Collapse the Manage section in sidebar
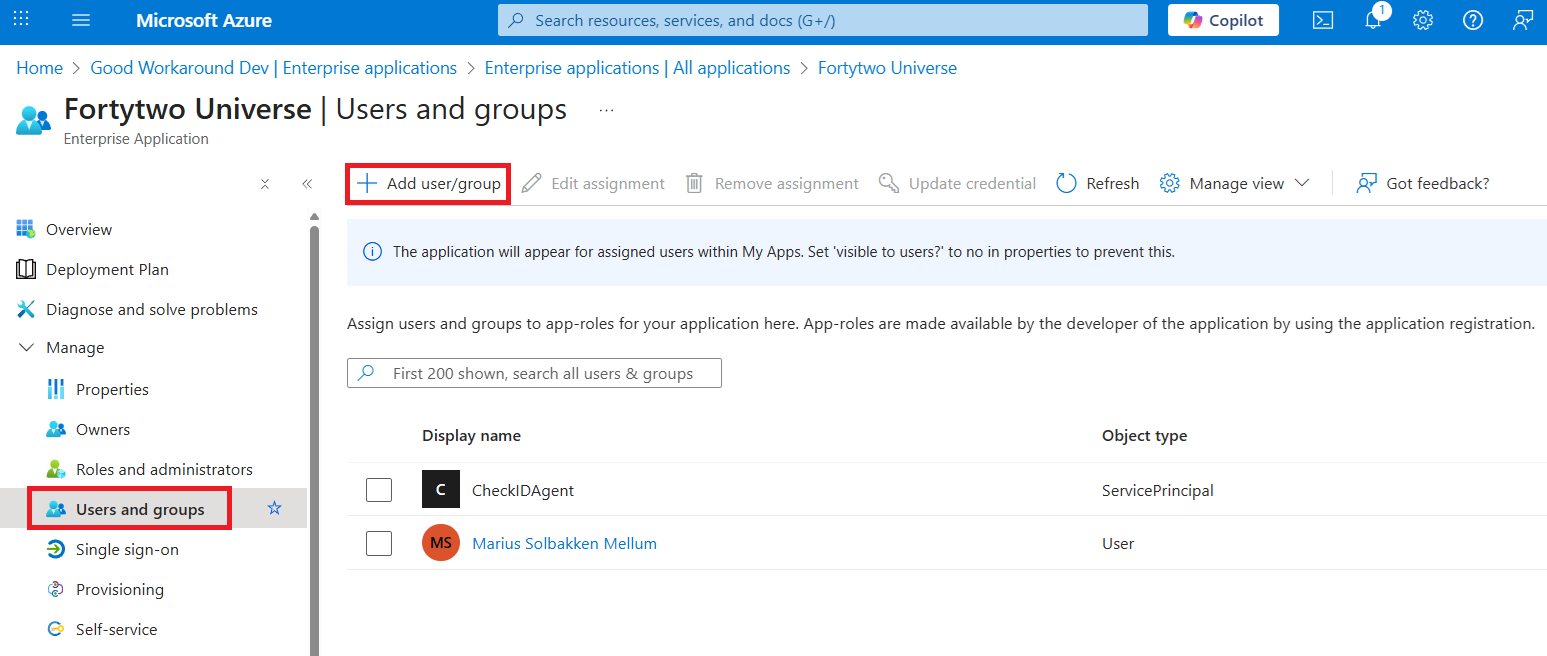Image resolution: width=1547 pixels, height=656 pixels. (x=26, y=348)
